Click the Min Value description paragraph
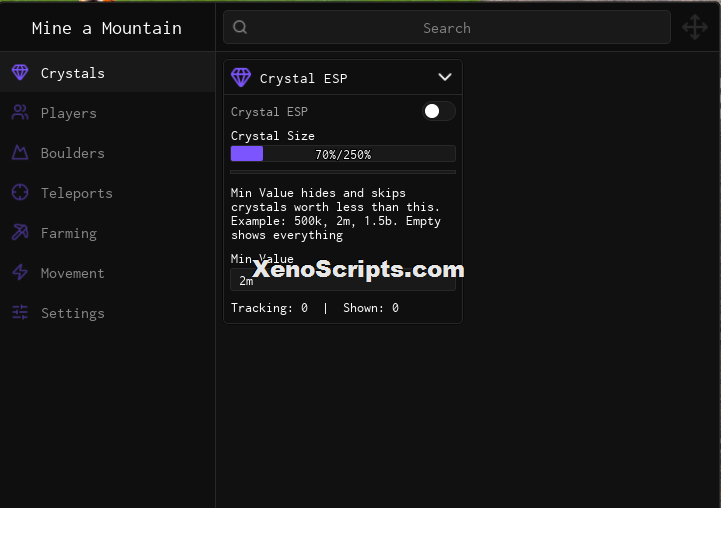The height and width of the screenshot is (538, 721). coord(336,214)
